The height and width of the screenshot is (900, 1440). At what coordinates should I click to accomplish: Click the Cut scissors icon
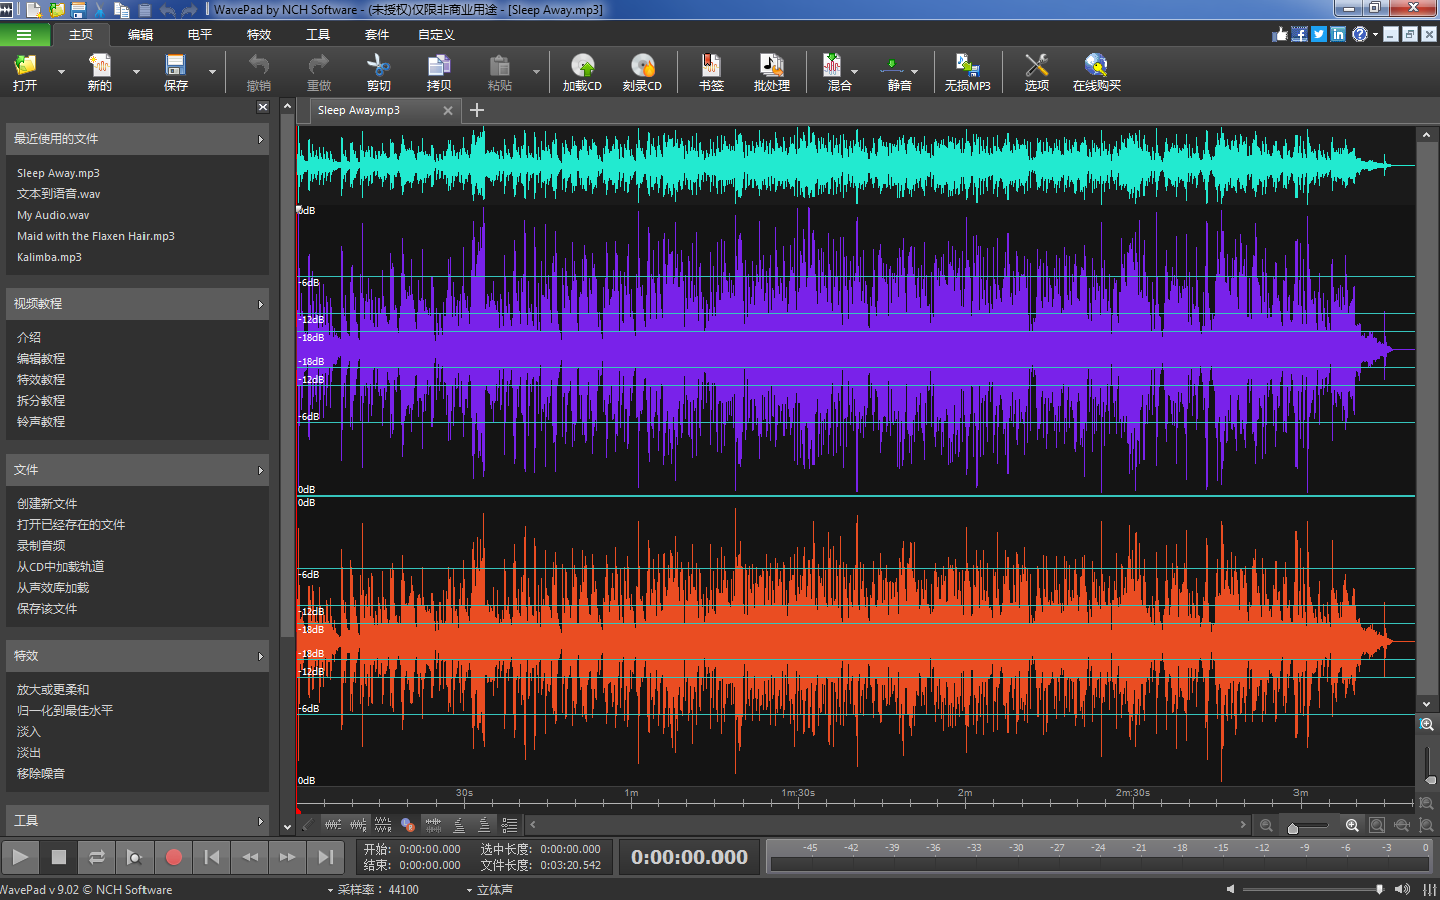379,72
